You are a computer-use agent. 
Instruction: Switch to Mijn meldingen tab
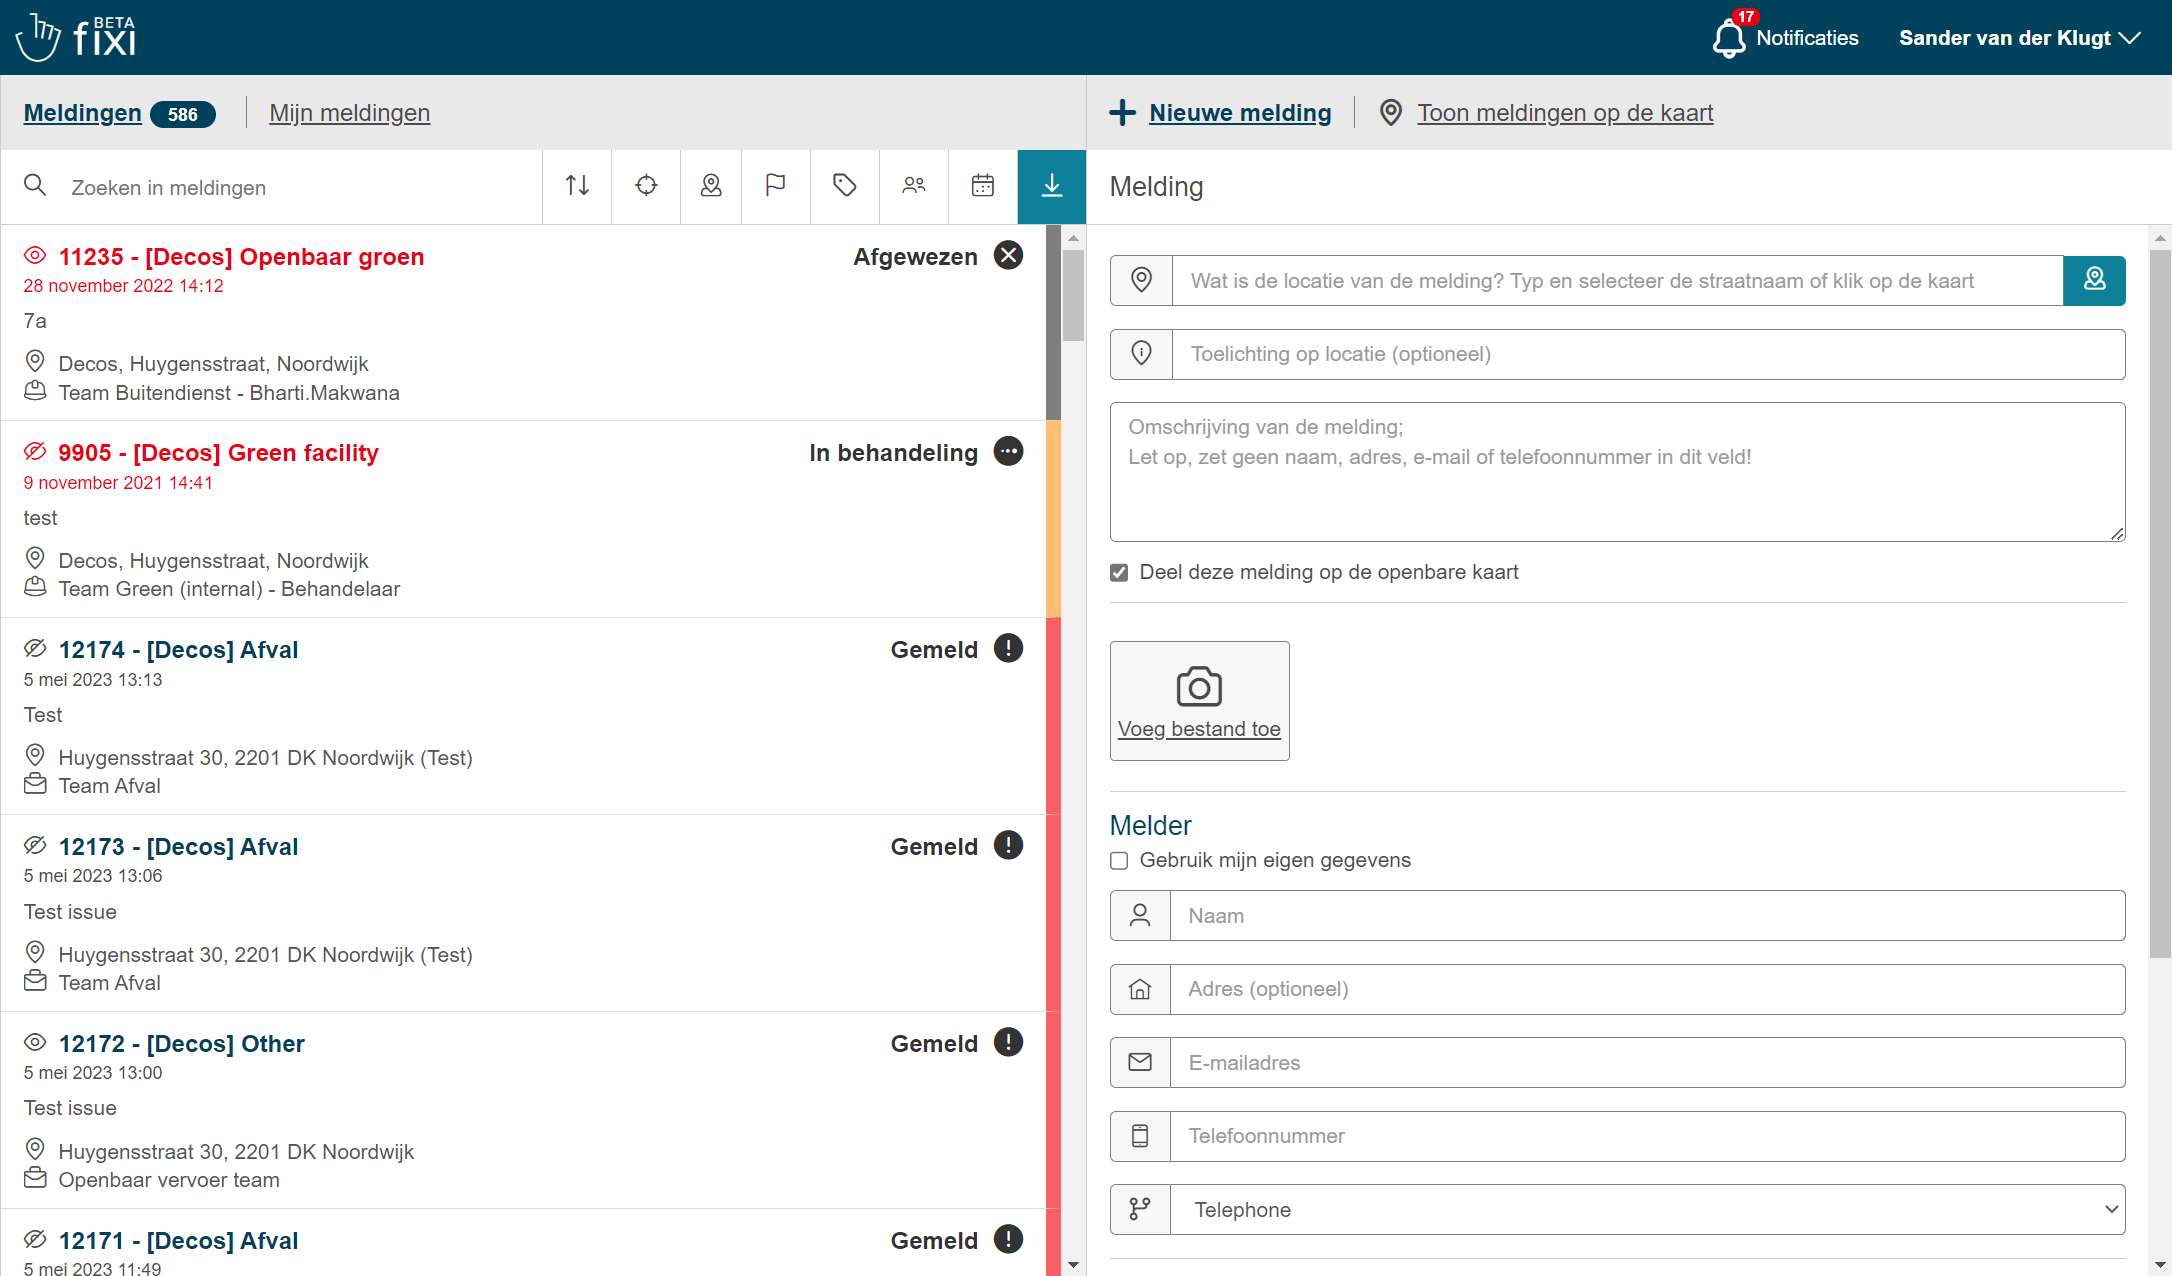[x=349, y=113]
